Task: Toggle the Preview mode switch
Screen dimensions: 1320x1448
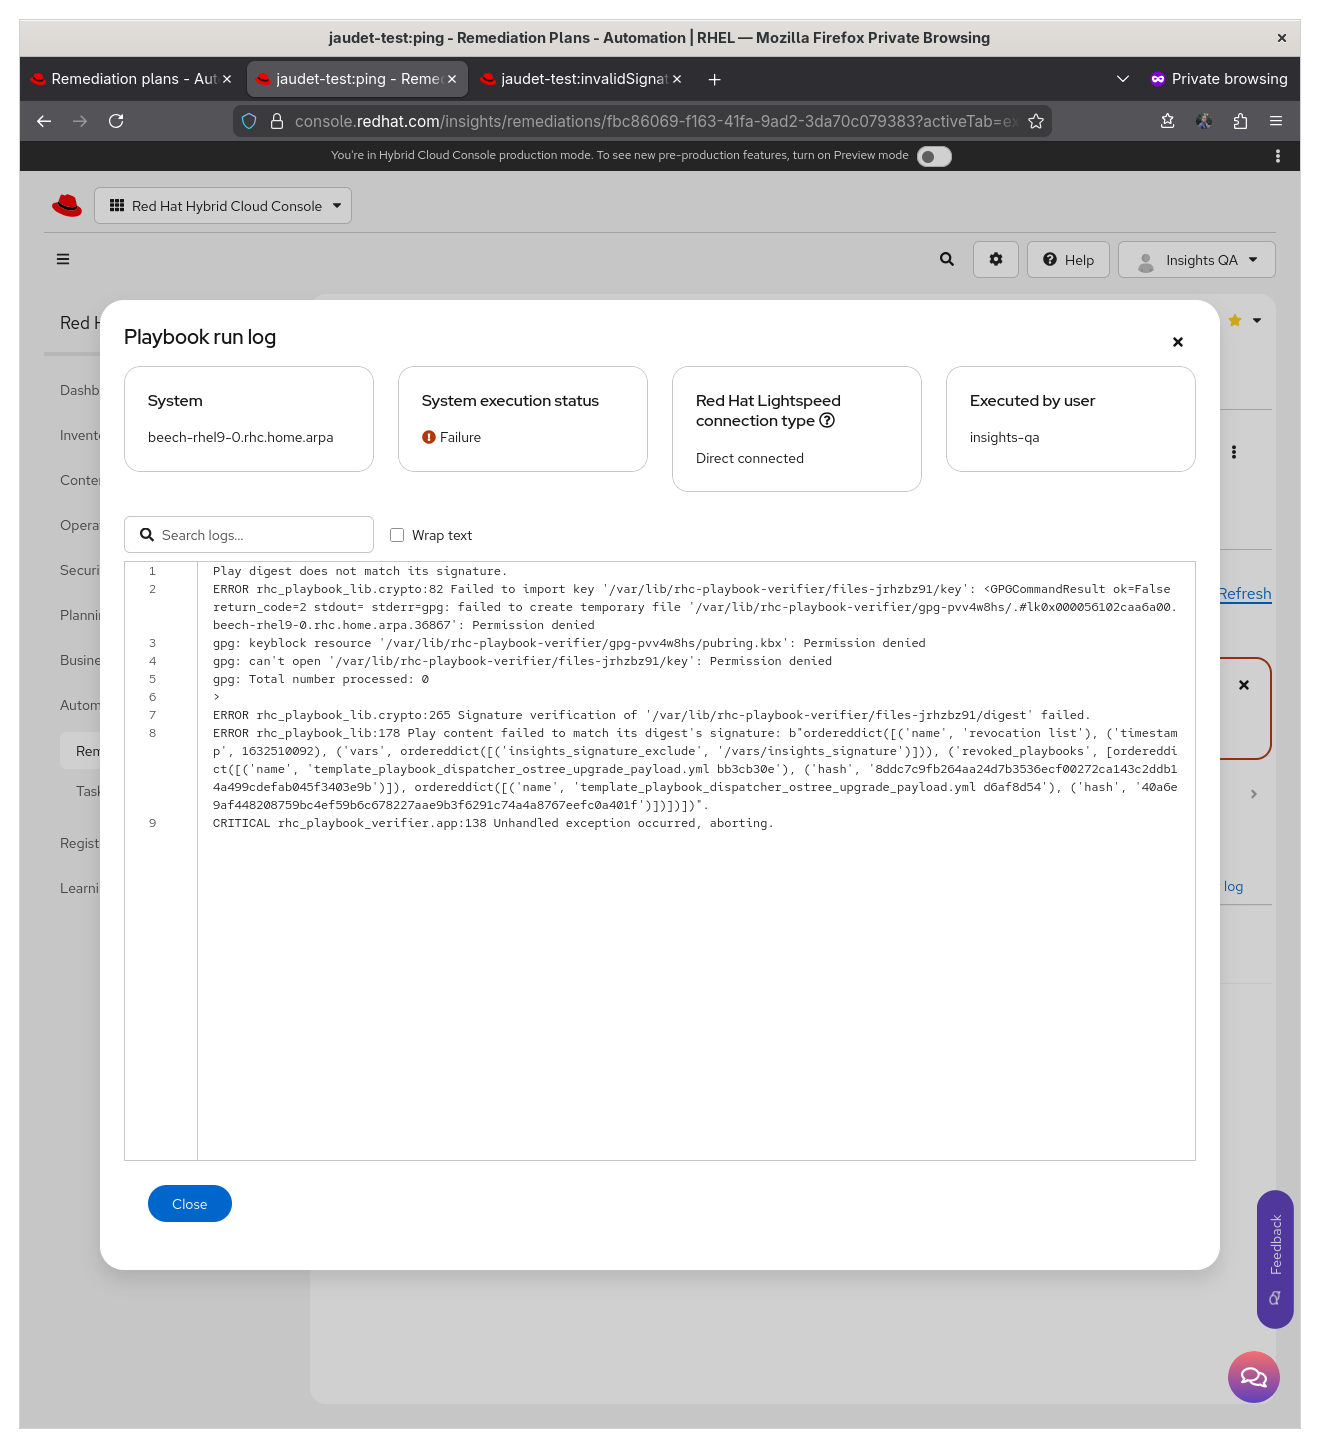Action: pyautogui.click(x=934, y=156)
